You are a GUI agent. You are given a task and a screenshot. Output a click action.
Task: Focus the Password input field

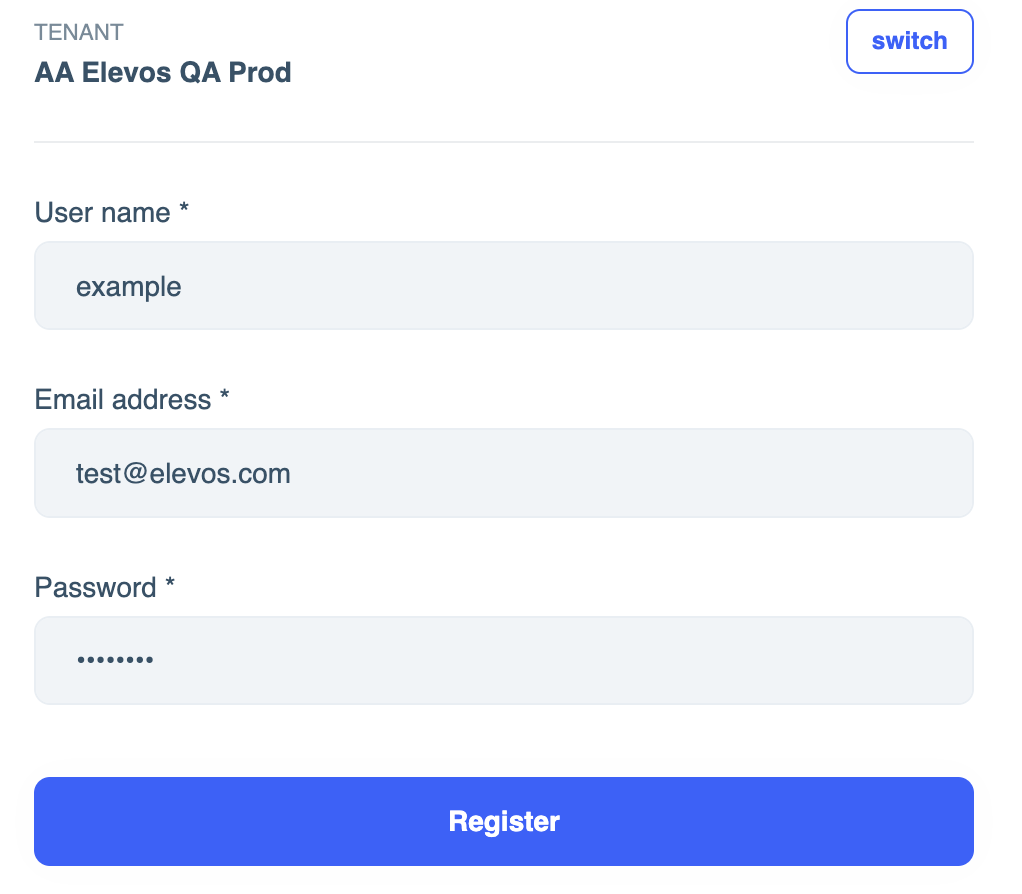[x=504, y=660]
